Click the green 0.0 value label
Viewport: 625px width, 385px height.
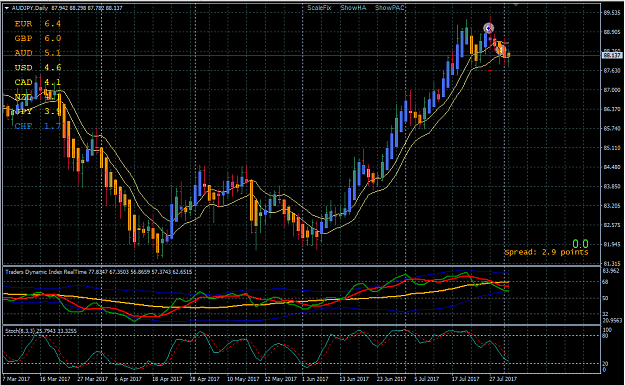[x=580, y=244]
